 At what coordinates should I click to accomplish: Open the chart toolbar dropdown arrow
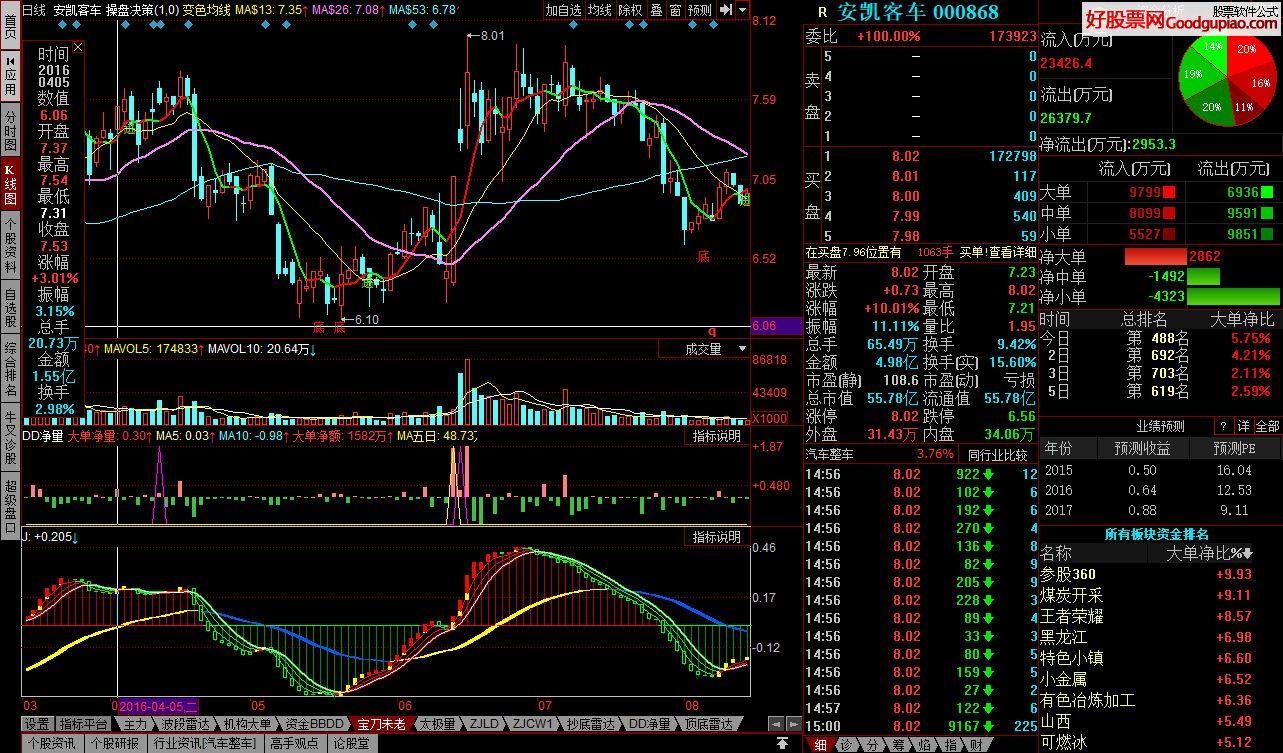click(742, 10)
